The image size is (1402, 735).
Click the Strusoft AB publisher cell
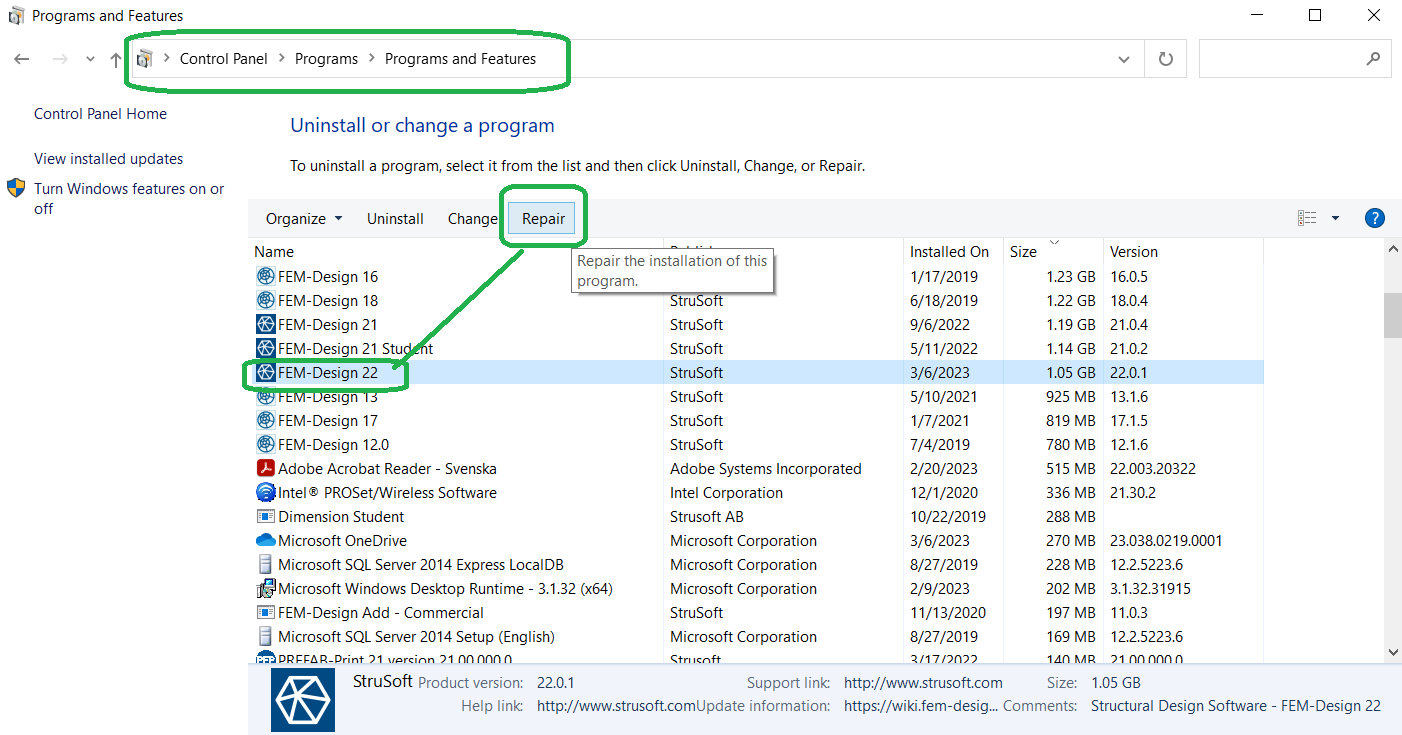709,517
